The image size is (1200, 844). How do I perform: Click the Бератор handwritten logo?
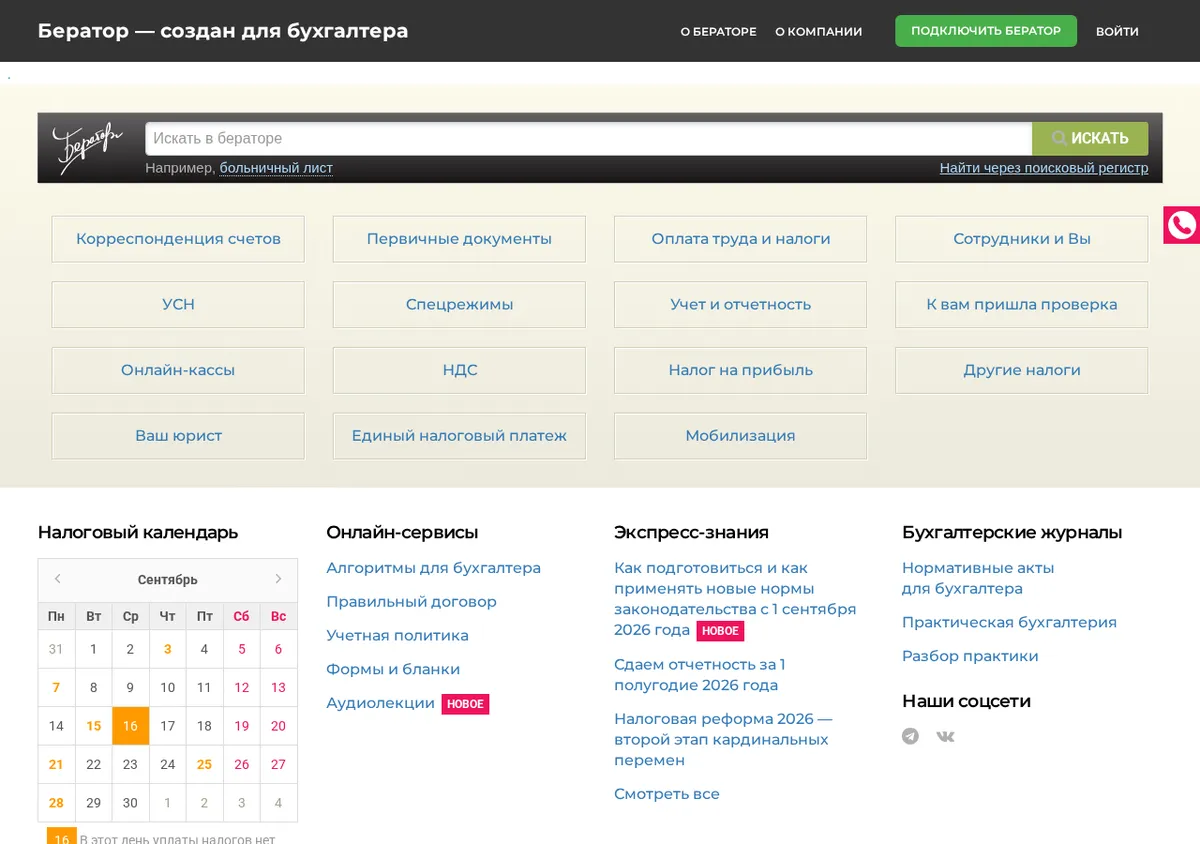[x=88, y=146]
